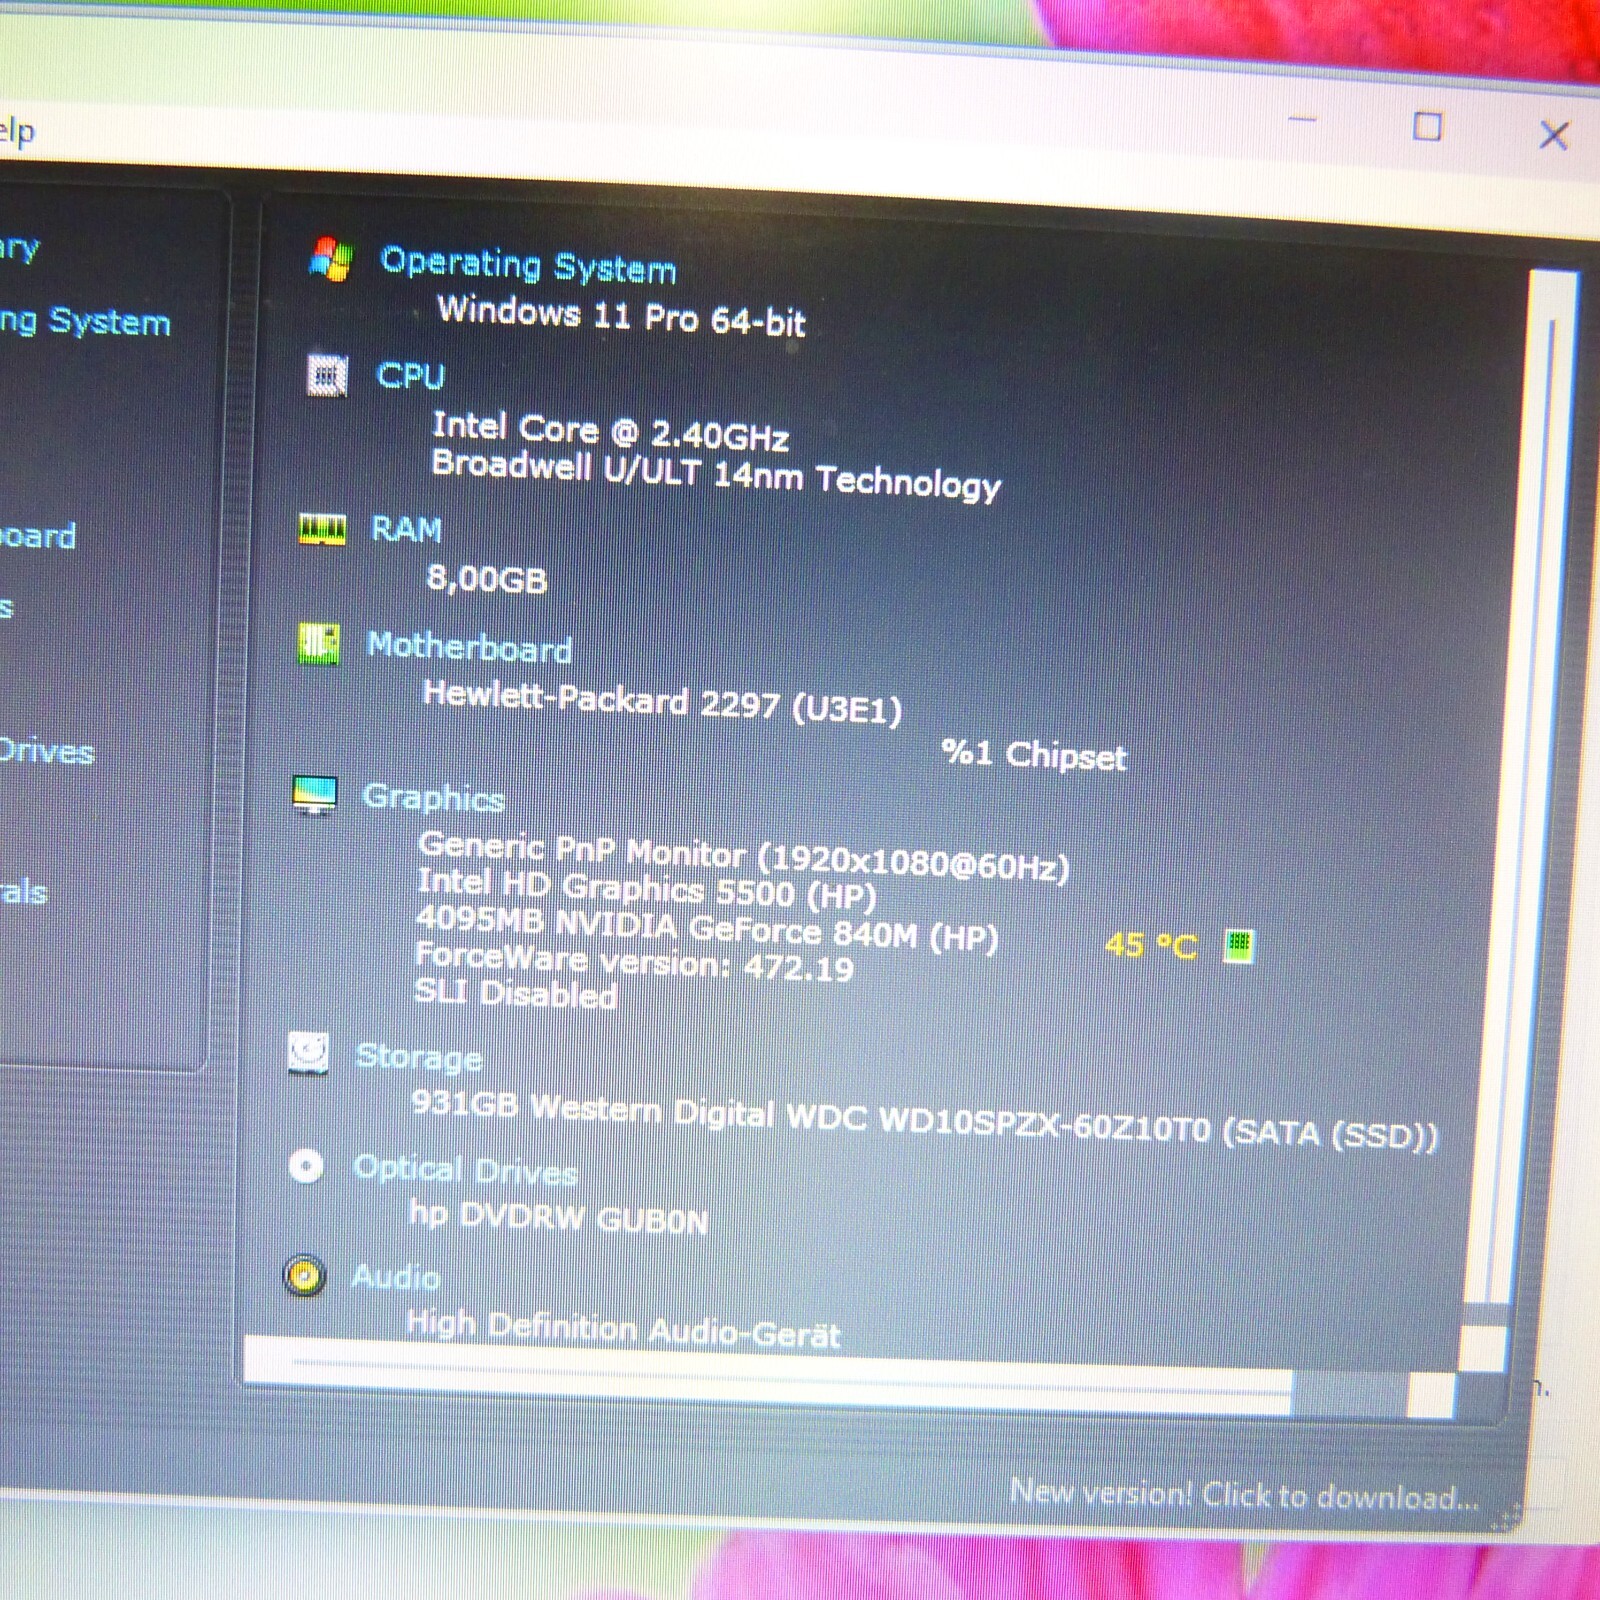
Task: Click the Graphics monitor icon
Action: click(x=315, y=795)
